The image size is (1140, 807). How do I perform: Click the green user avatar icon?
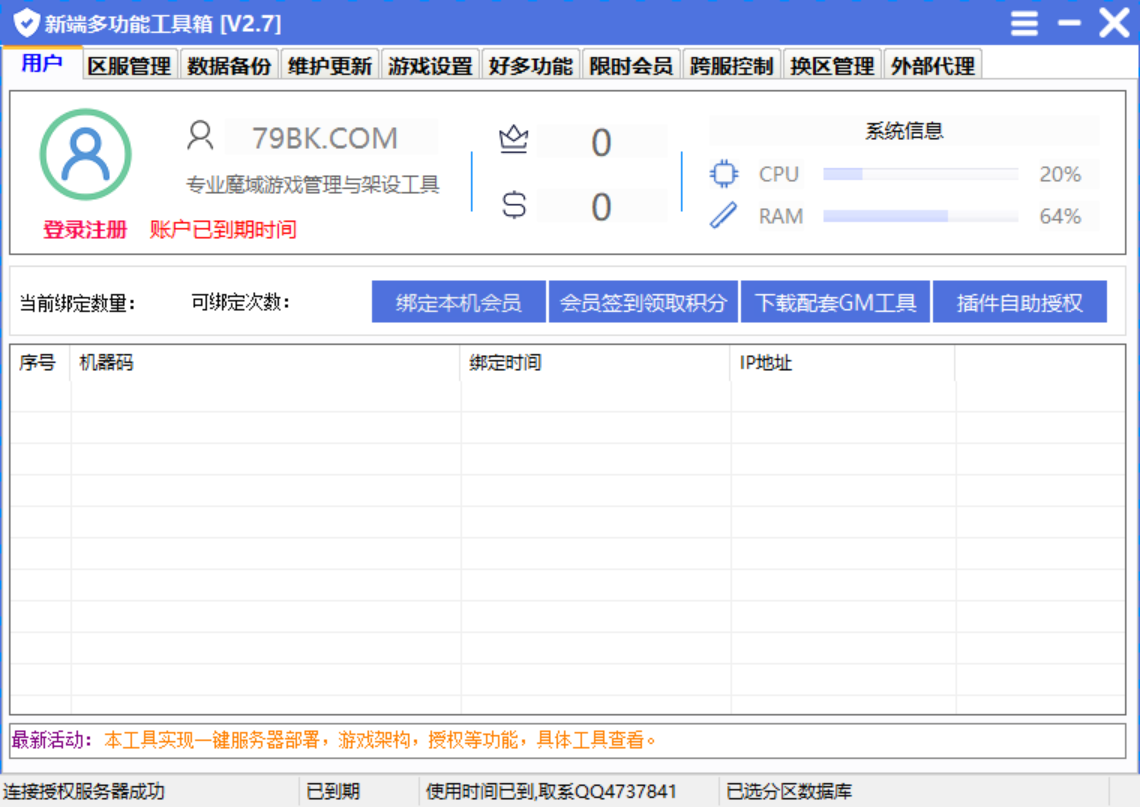click(x=85, y=154)
